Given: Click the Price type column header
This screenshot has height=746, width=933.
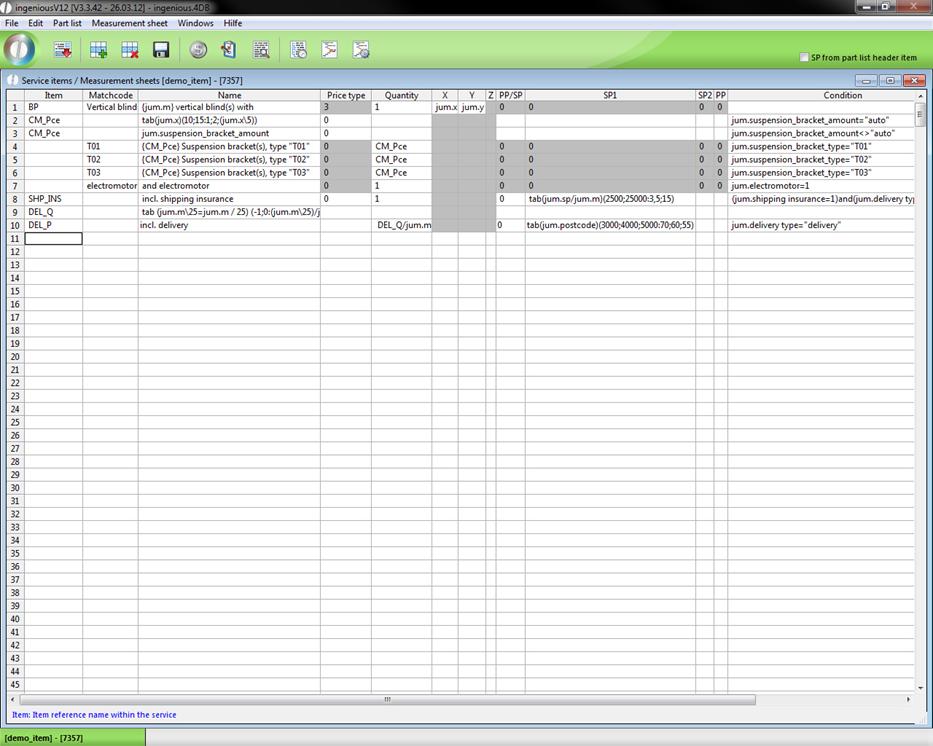Looking at the screenshot, I should coord(345,95).
